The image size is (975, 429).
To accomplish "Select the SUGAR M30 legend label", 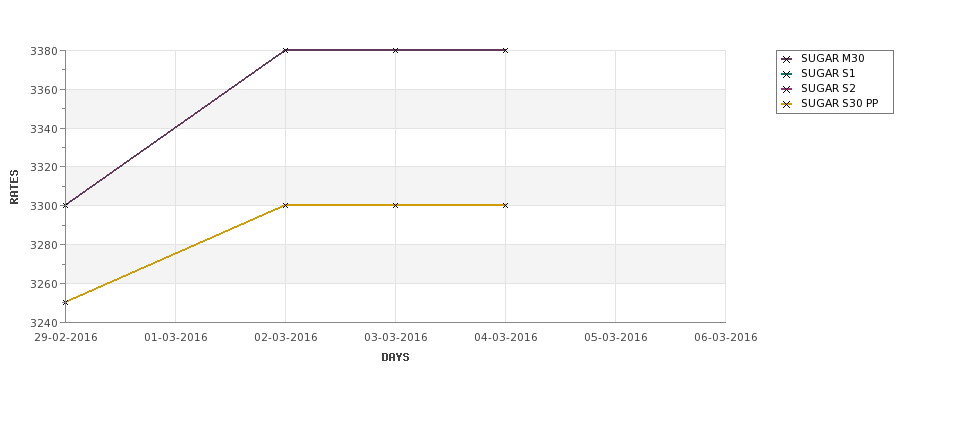I will point(833,58).
